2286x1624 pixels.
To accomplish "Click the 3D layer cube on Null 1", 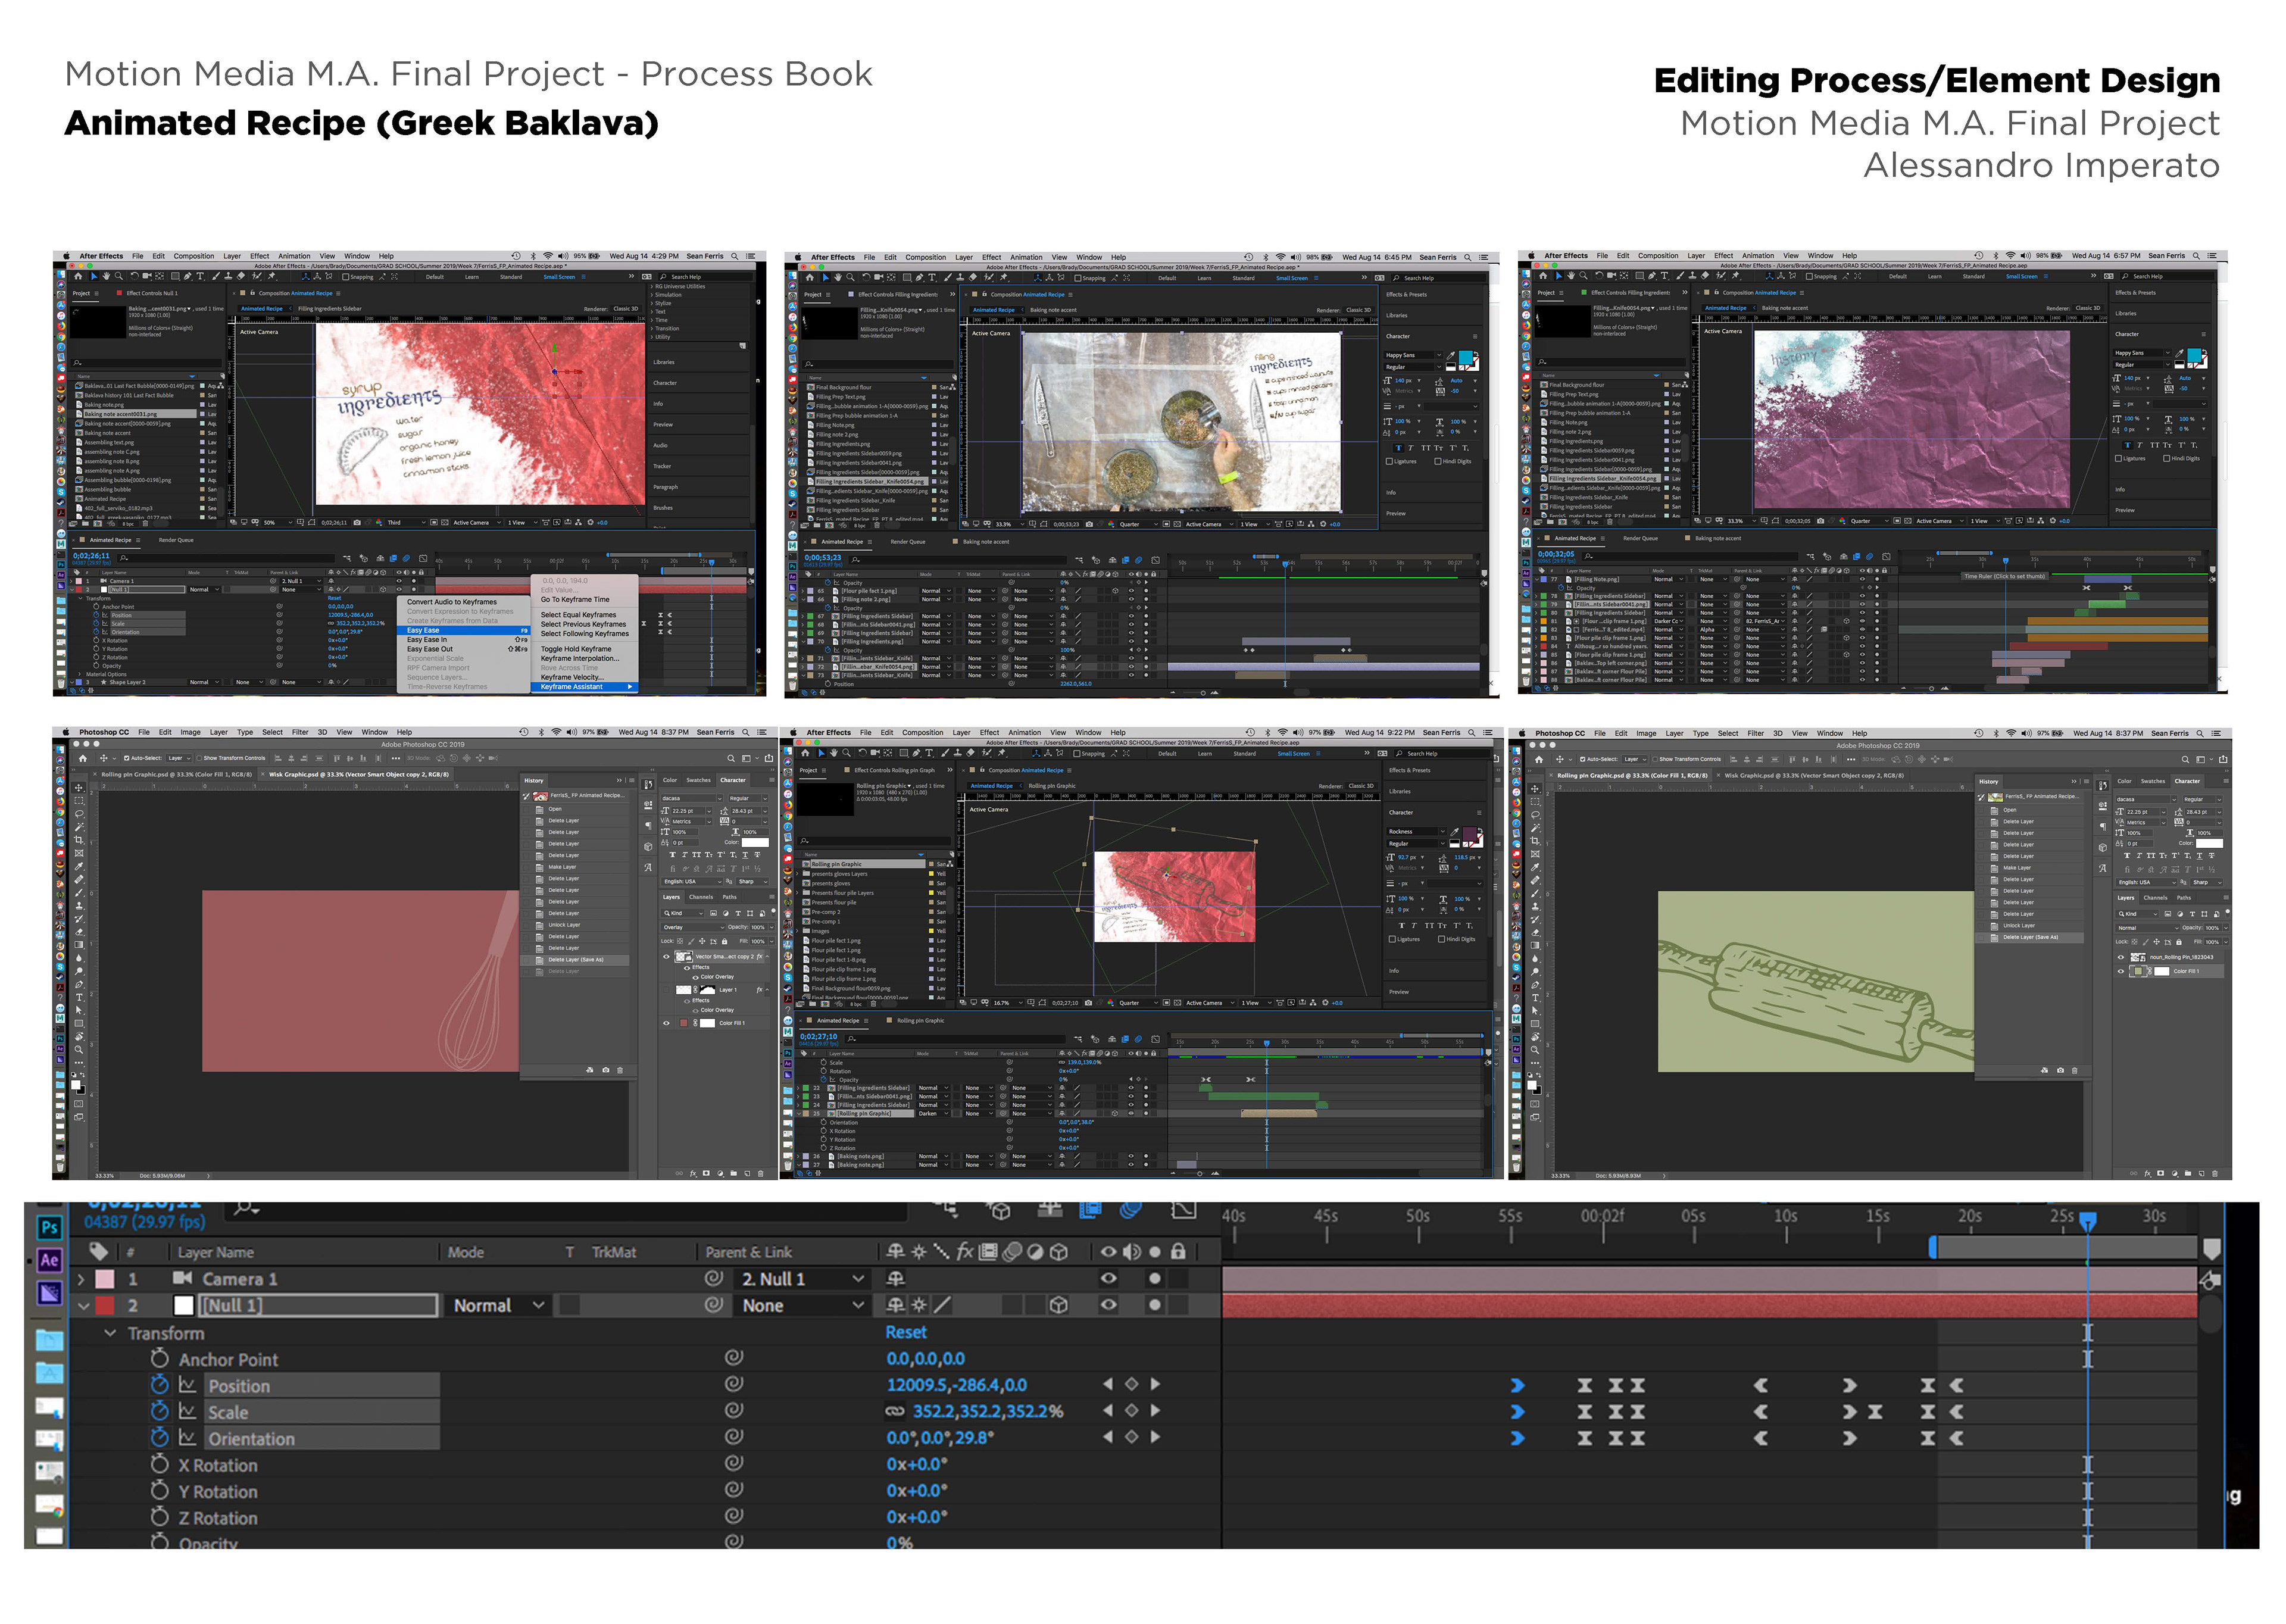I will [x=1059, y=1305].
